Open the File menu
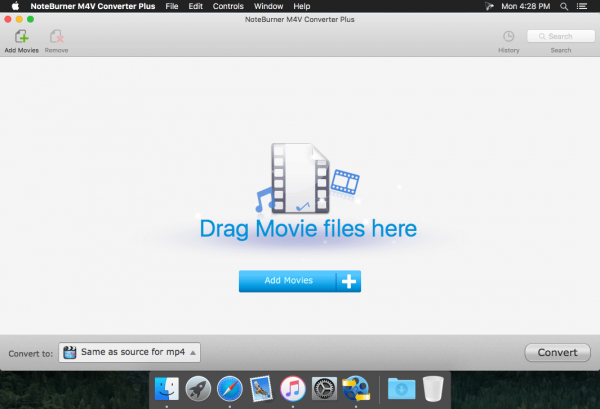Screen dimensions: 600x409 click(x=172, y=7)
